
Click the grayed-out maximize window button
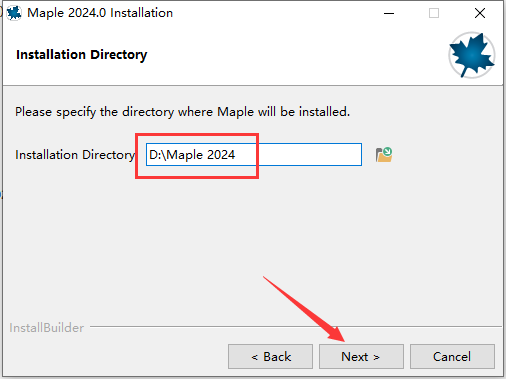click(434, 13)
